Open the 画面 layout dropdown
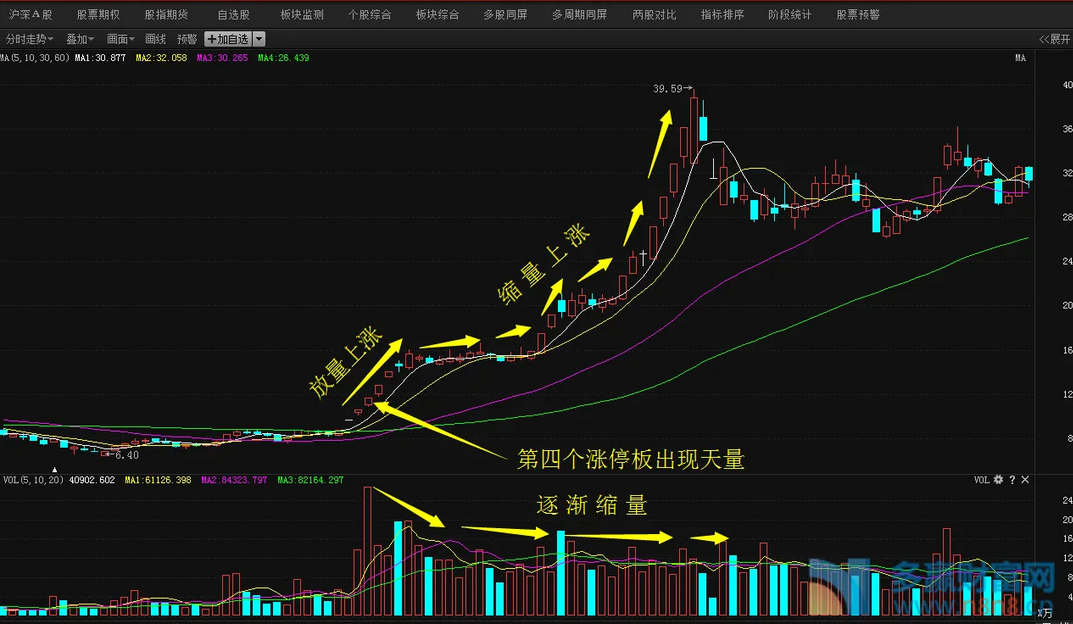The image size is (1073, 624). pos(121,40)
